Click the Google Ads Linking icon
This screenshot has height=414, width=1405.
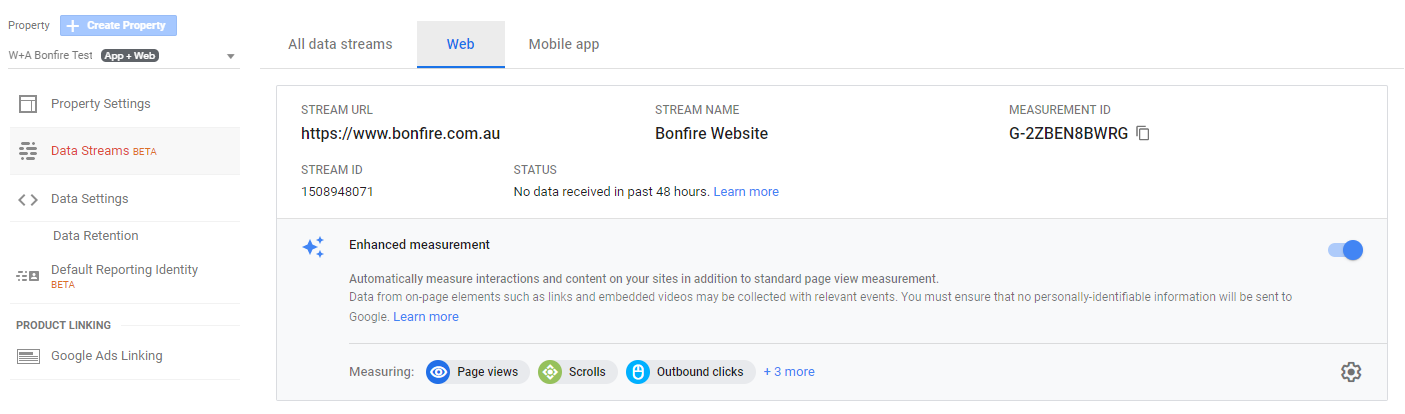coord(28,356)
